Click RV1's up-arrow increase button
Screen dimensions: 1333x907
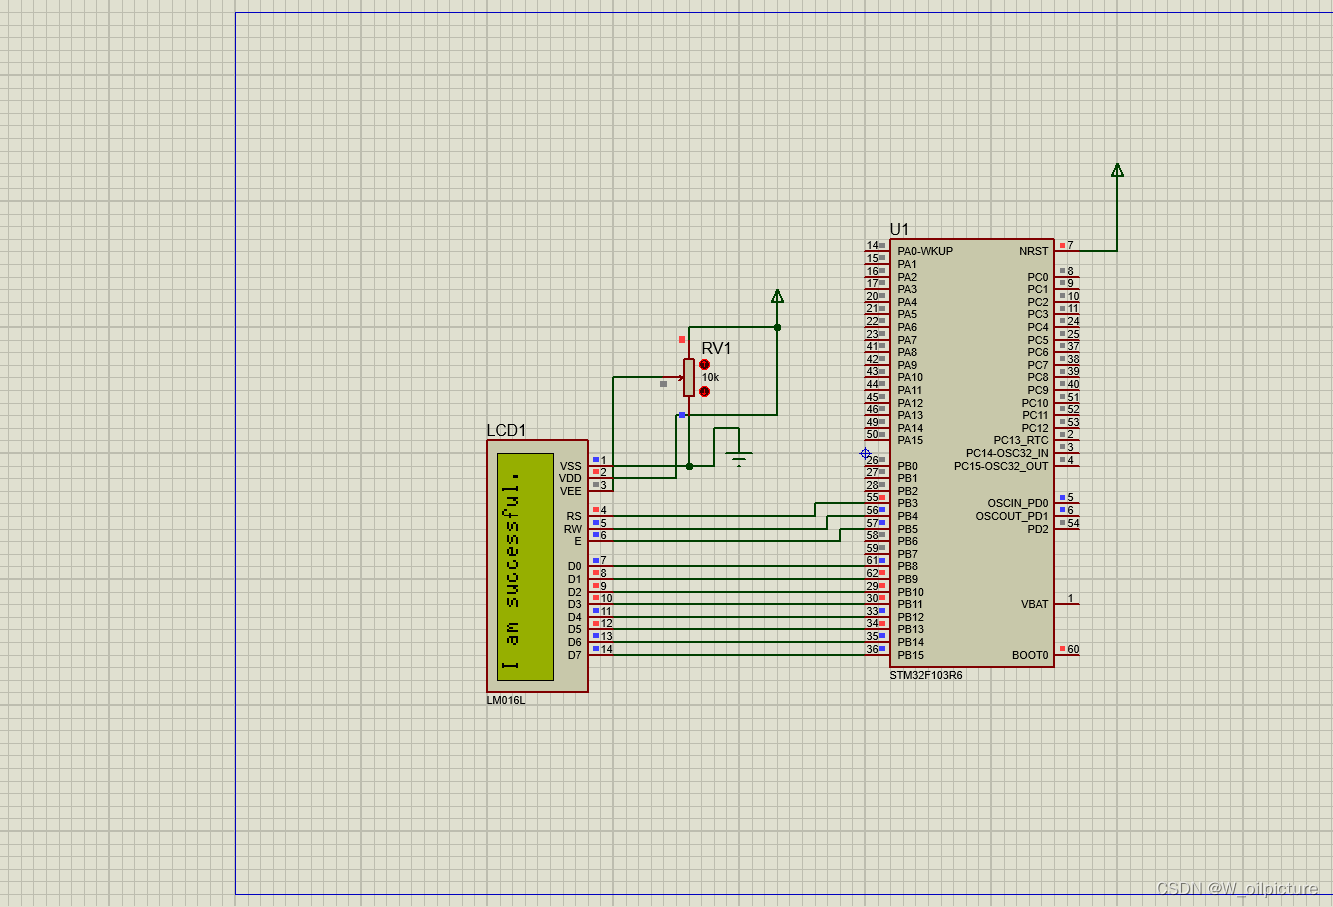point(704,365)
